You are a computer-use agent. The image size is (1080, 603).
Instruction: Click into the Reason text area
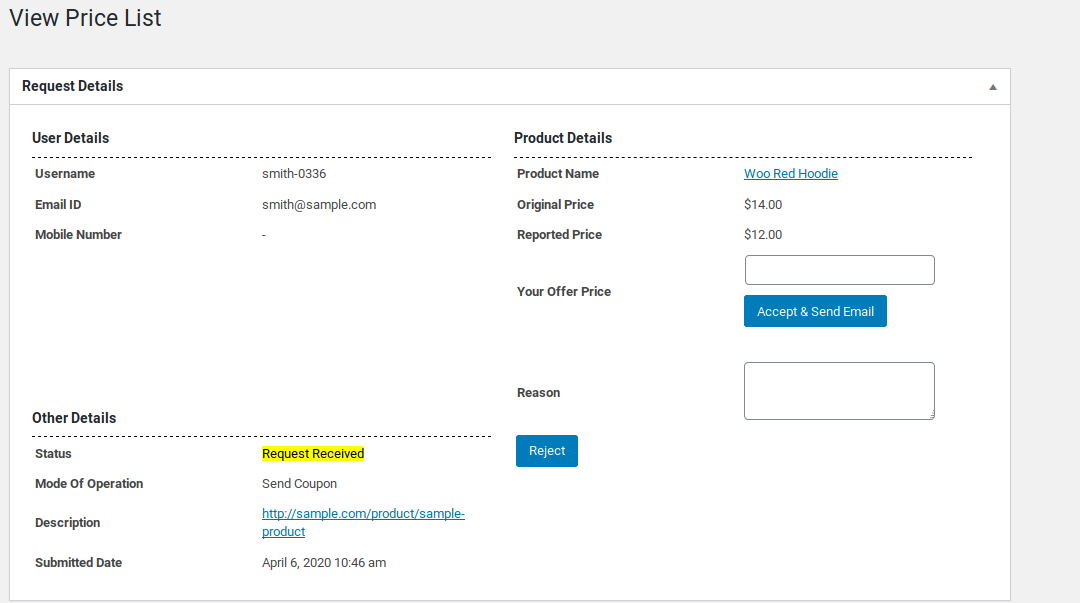click(838, 390)
